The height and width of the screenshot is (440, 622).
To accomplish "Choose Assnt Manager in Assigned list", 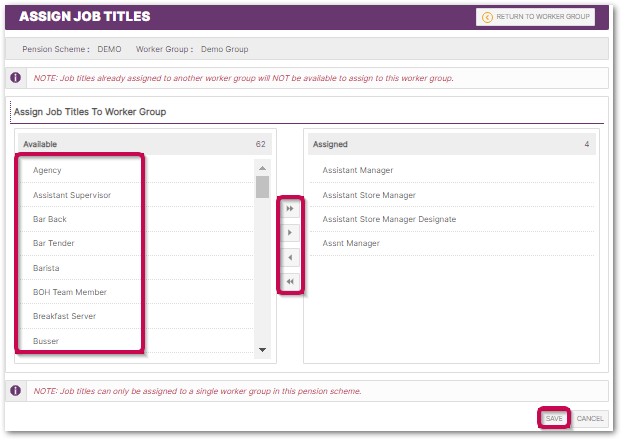I will coord(351,243).
